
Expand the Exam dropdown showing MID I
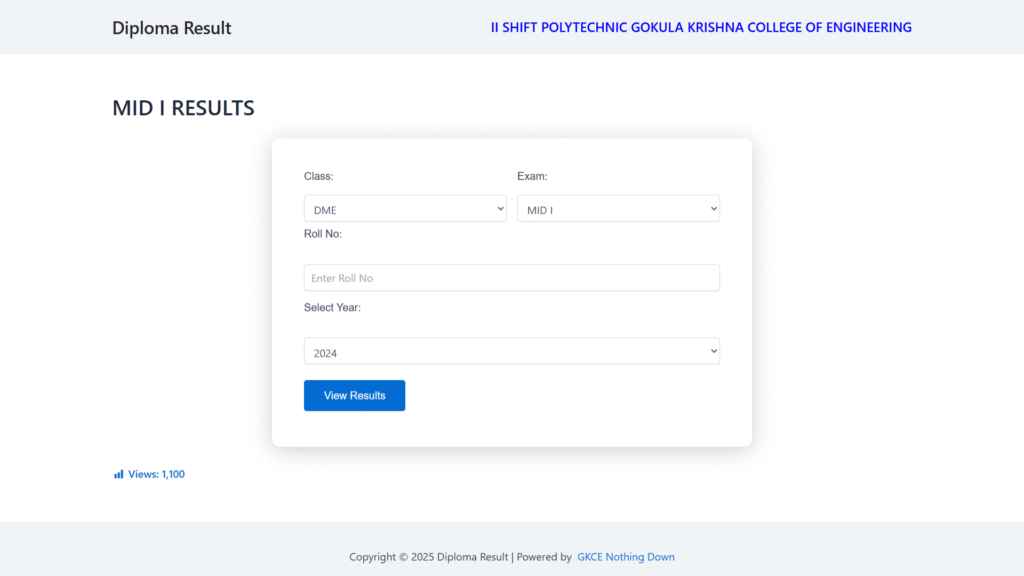click(617, 210)
